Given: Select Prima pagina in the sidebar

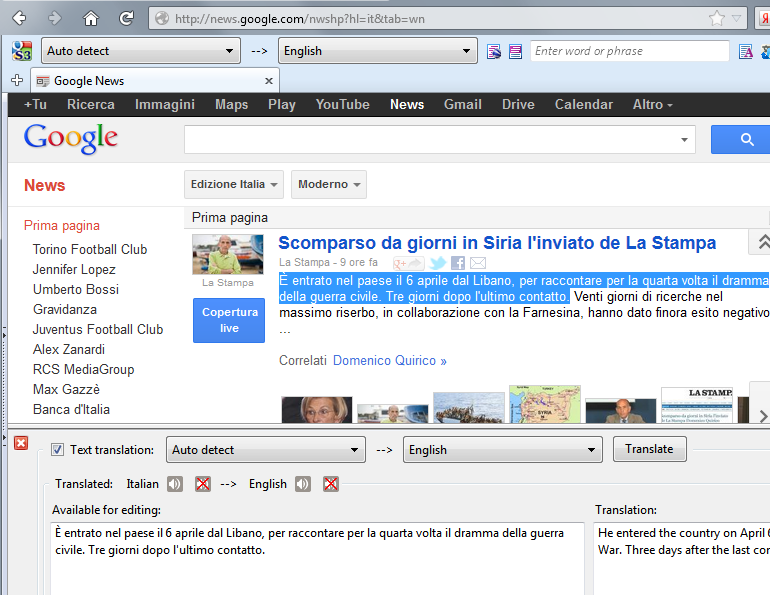Looking at the screenshot, I should pyautogui.click(x=61, y=225).
